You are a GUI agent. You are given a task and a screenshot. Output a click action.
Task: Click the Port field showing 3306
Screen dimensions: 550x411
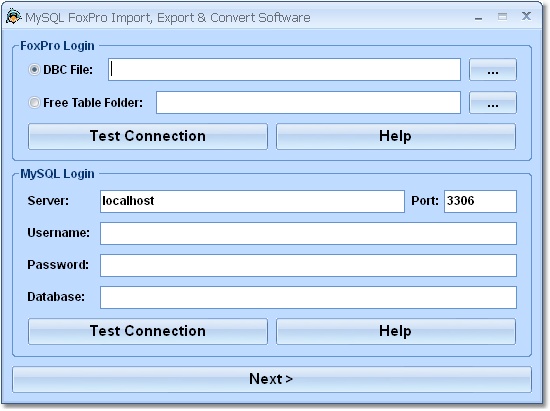pos(480,201)
